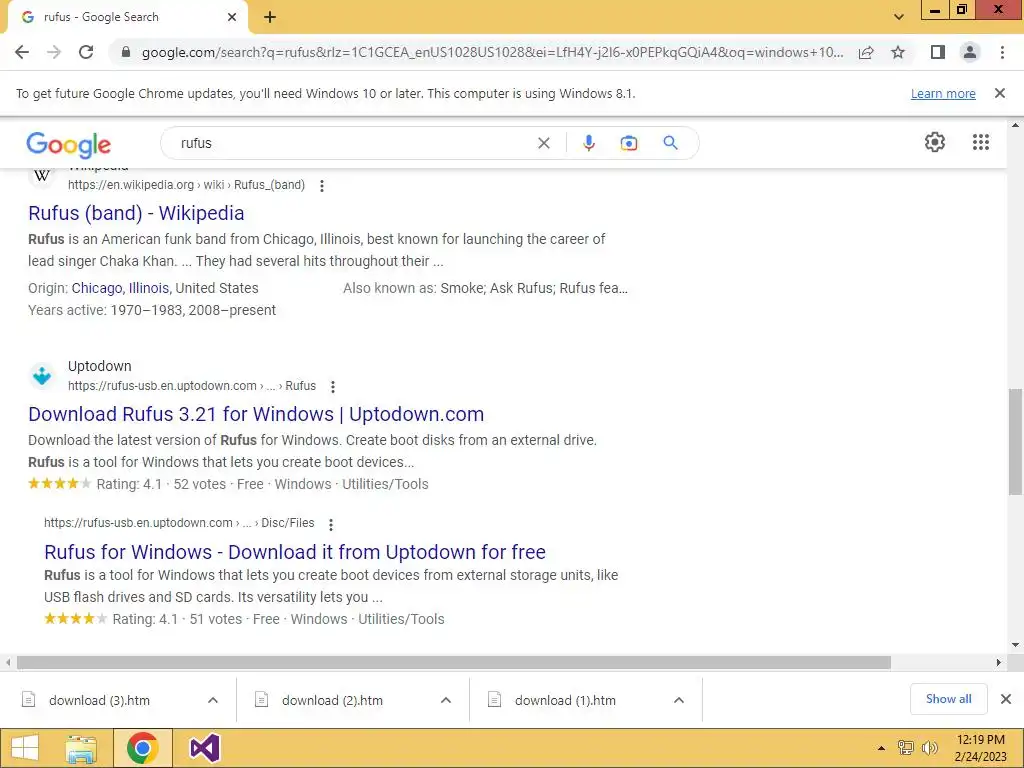
Task: Open more options for Uptodown result
Action: pyautogui.click(x=332, y=387)
